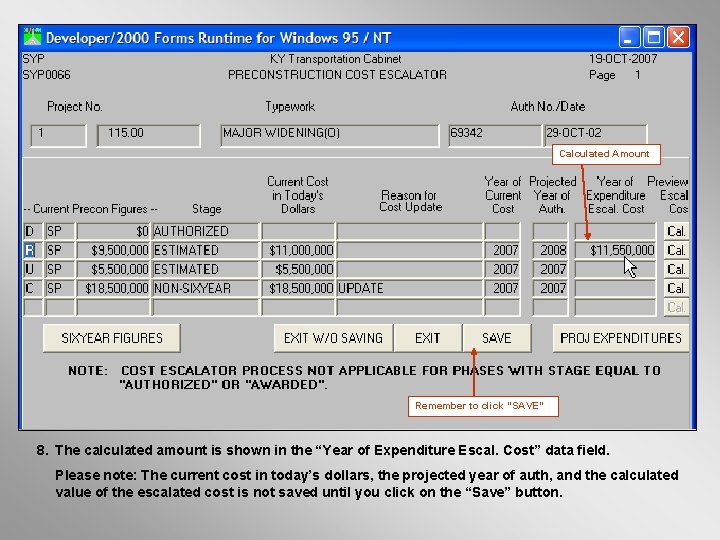Click Cal. button for NON-SIXYEAR C row
This screenshot has width=720, height=540.
(x=676, y=288)
